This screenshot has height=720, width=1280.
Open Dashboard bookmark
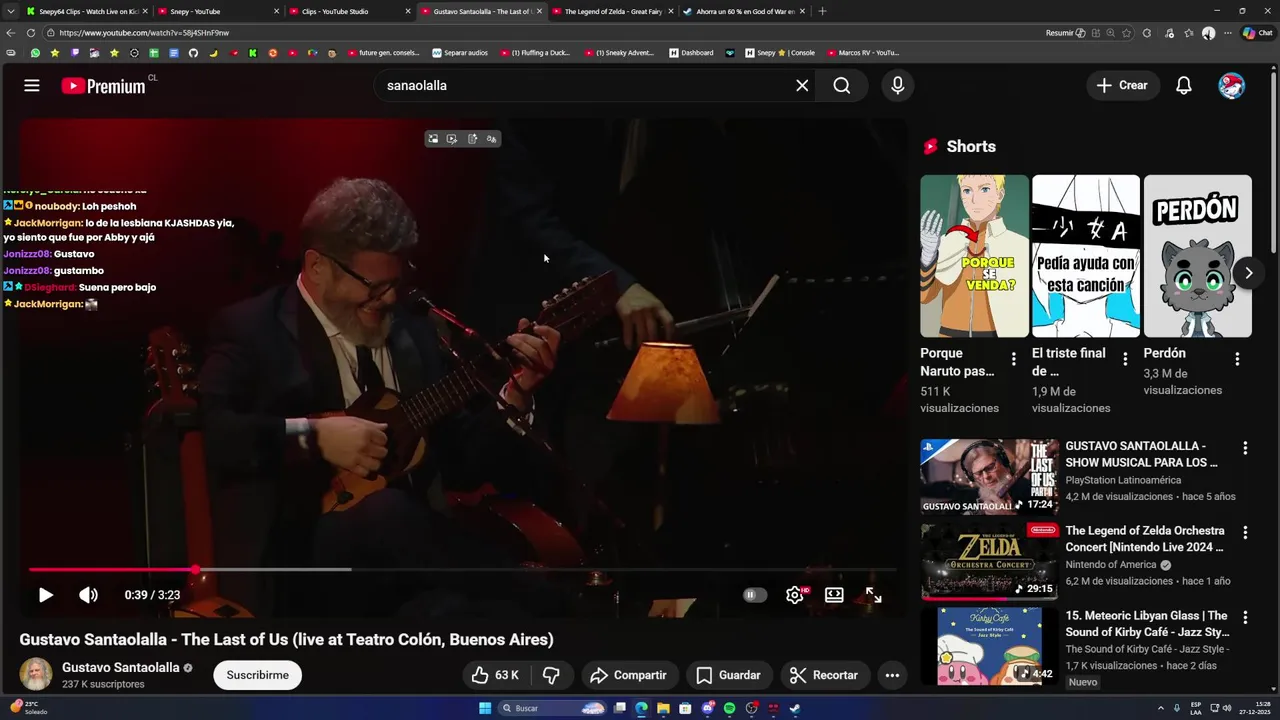pos(692,53)
